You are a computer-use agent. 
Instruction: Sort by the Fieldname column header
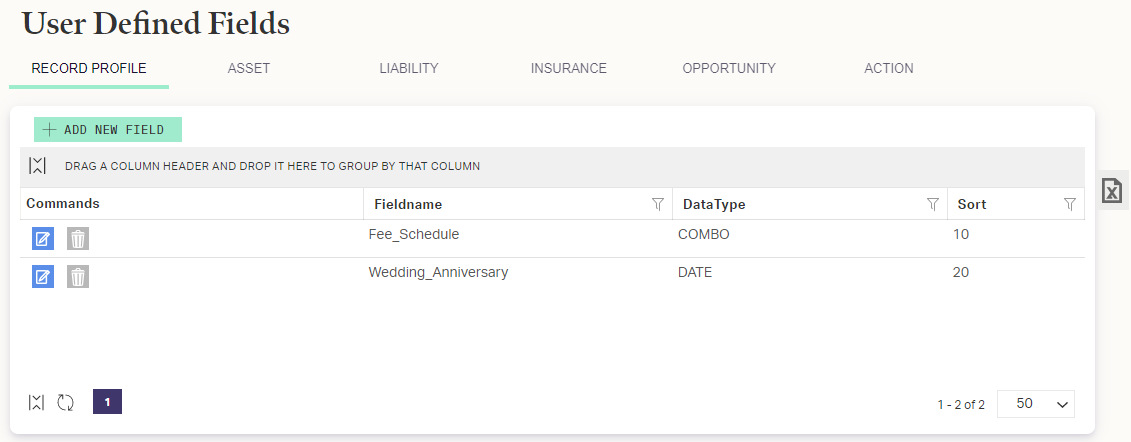(408, 204)
